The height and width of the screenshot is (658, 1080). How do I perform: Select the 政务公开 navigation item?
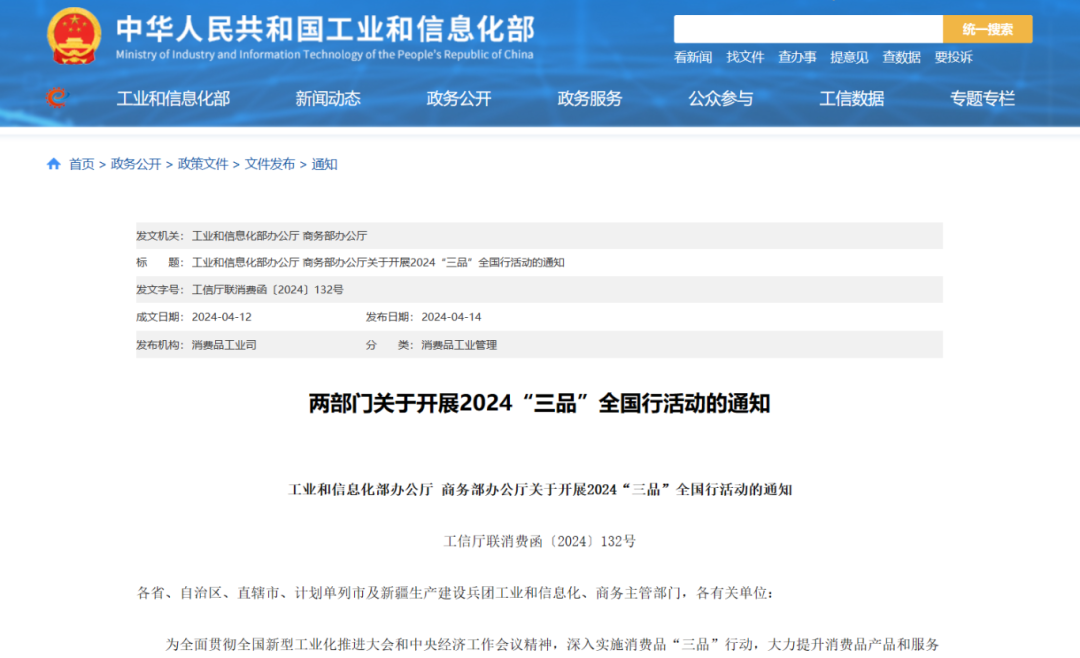point(459,98)
